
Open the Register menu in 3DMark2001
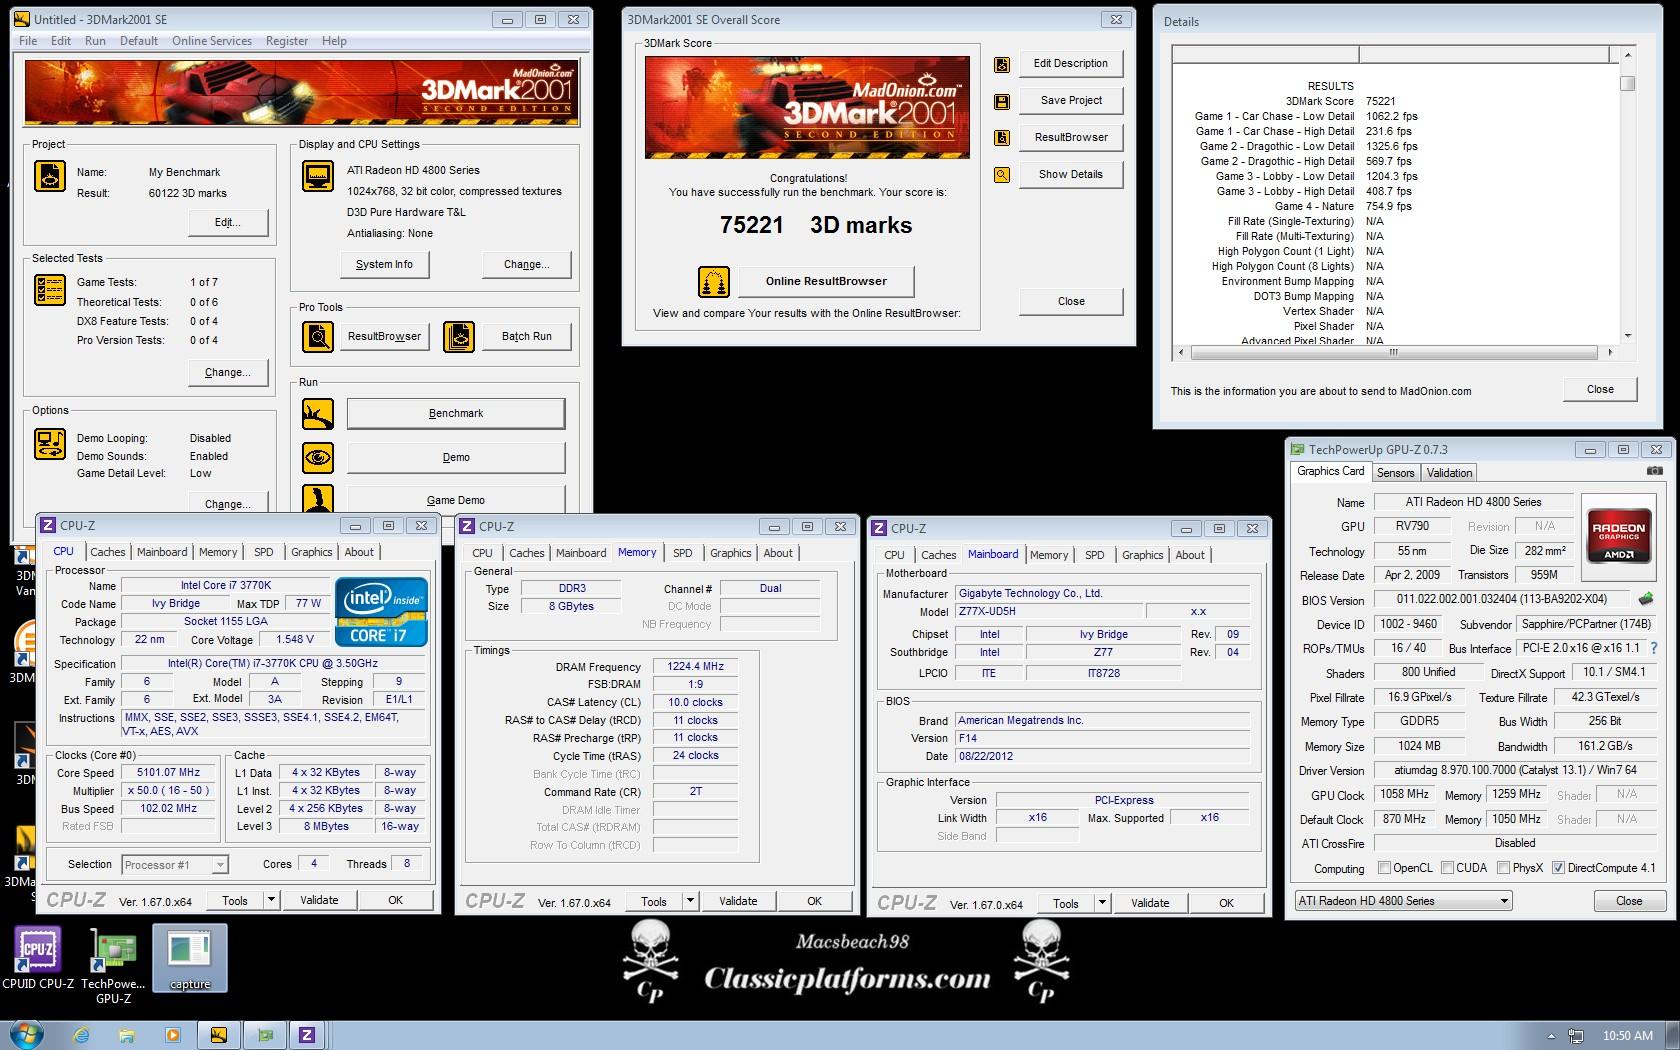pyautogui.click(x=287, y=41)
